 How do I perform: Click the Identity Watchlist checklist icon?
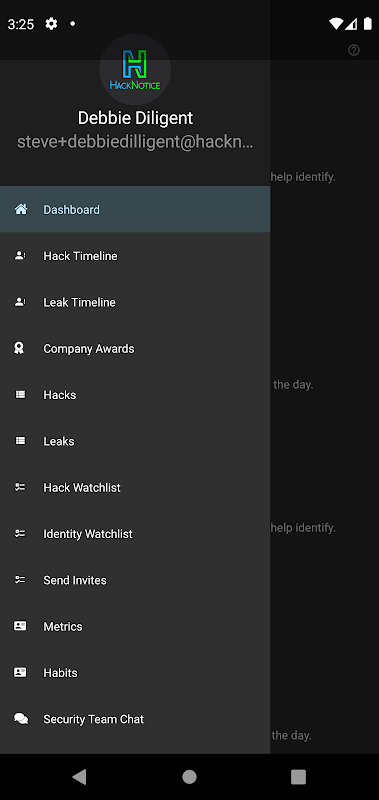click(x=20, y=534)
